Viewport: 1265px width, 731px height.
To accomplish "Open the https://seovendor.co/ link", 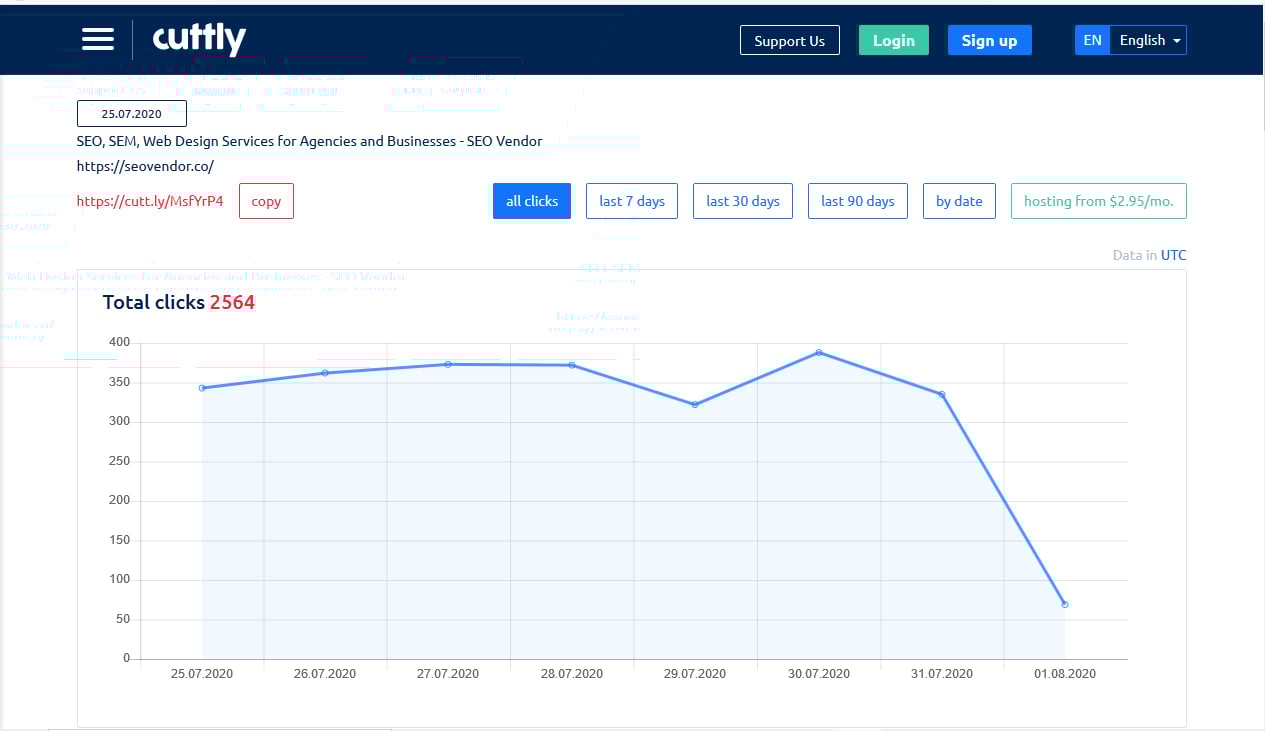I will [x=145, y=166].
